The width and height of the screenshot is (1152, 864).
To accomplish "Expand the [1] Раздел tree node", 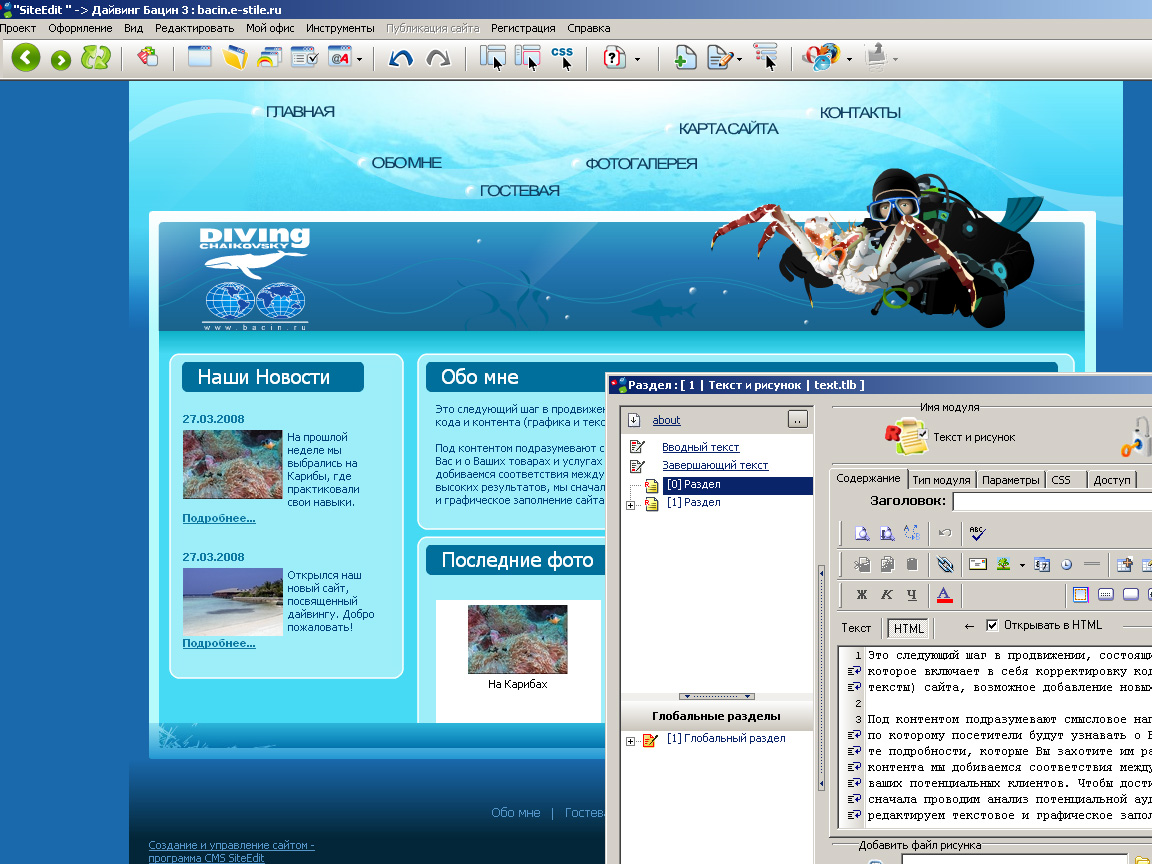I will pos(630,504).
